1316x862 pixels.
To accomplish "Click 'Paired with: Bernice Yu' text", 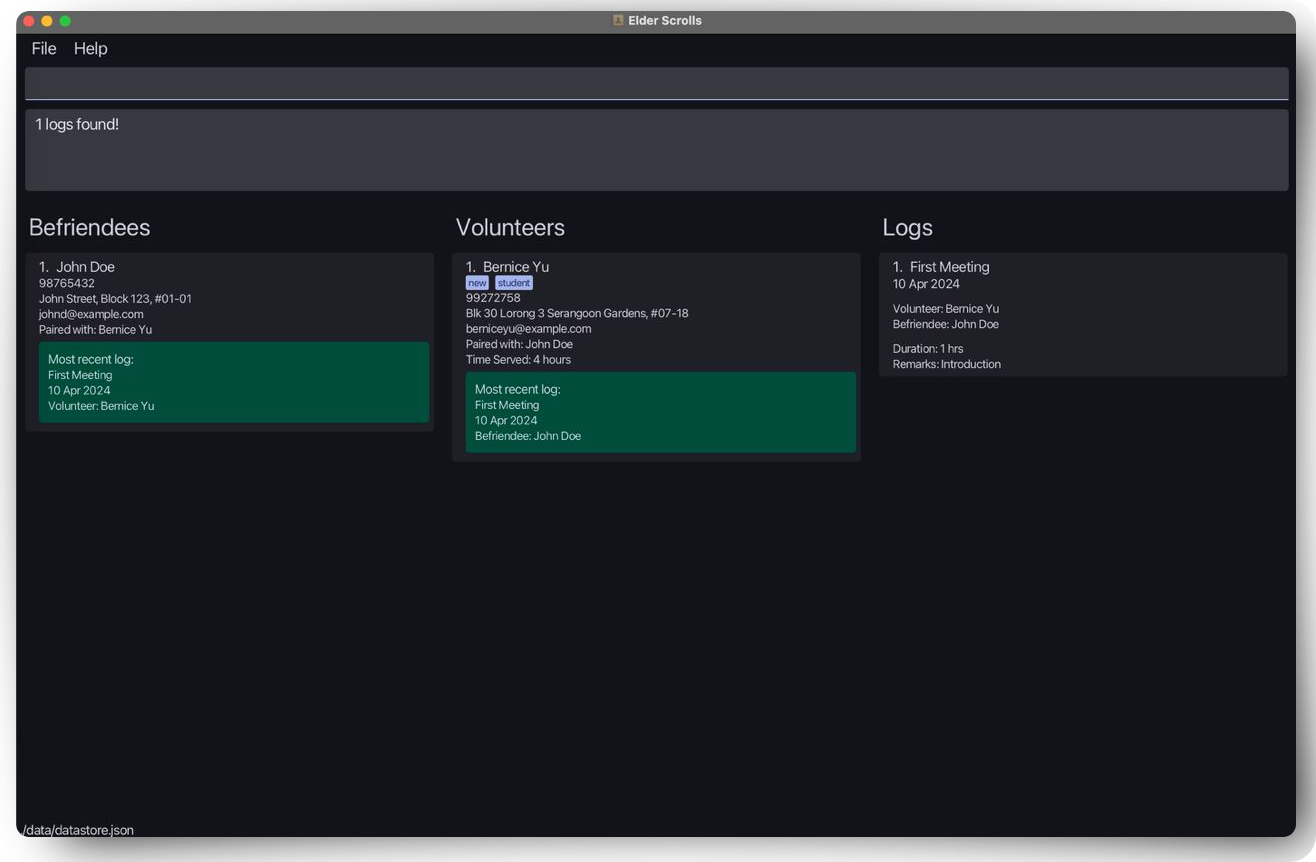I will [95, 330].
